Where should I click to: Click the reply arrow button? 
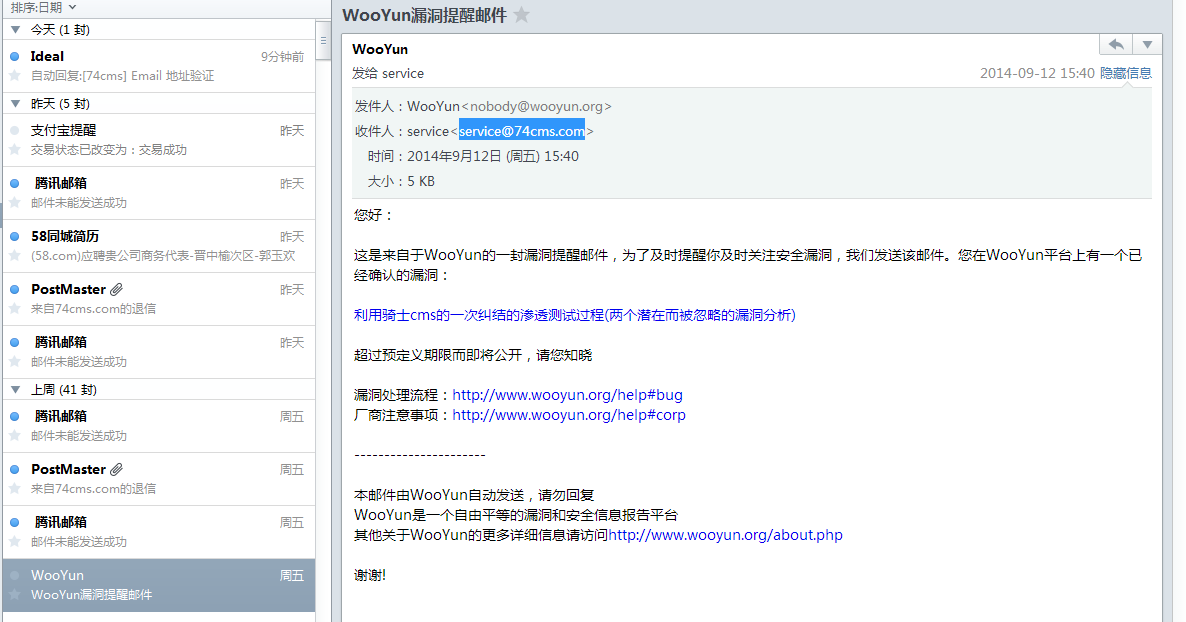pos(1116,45)
